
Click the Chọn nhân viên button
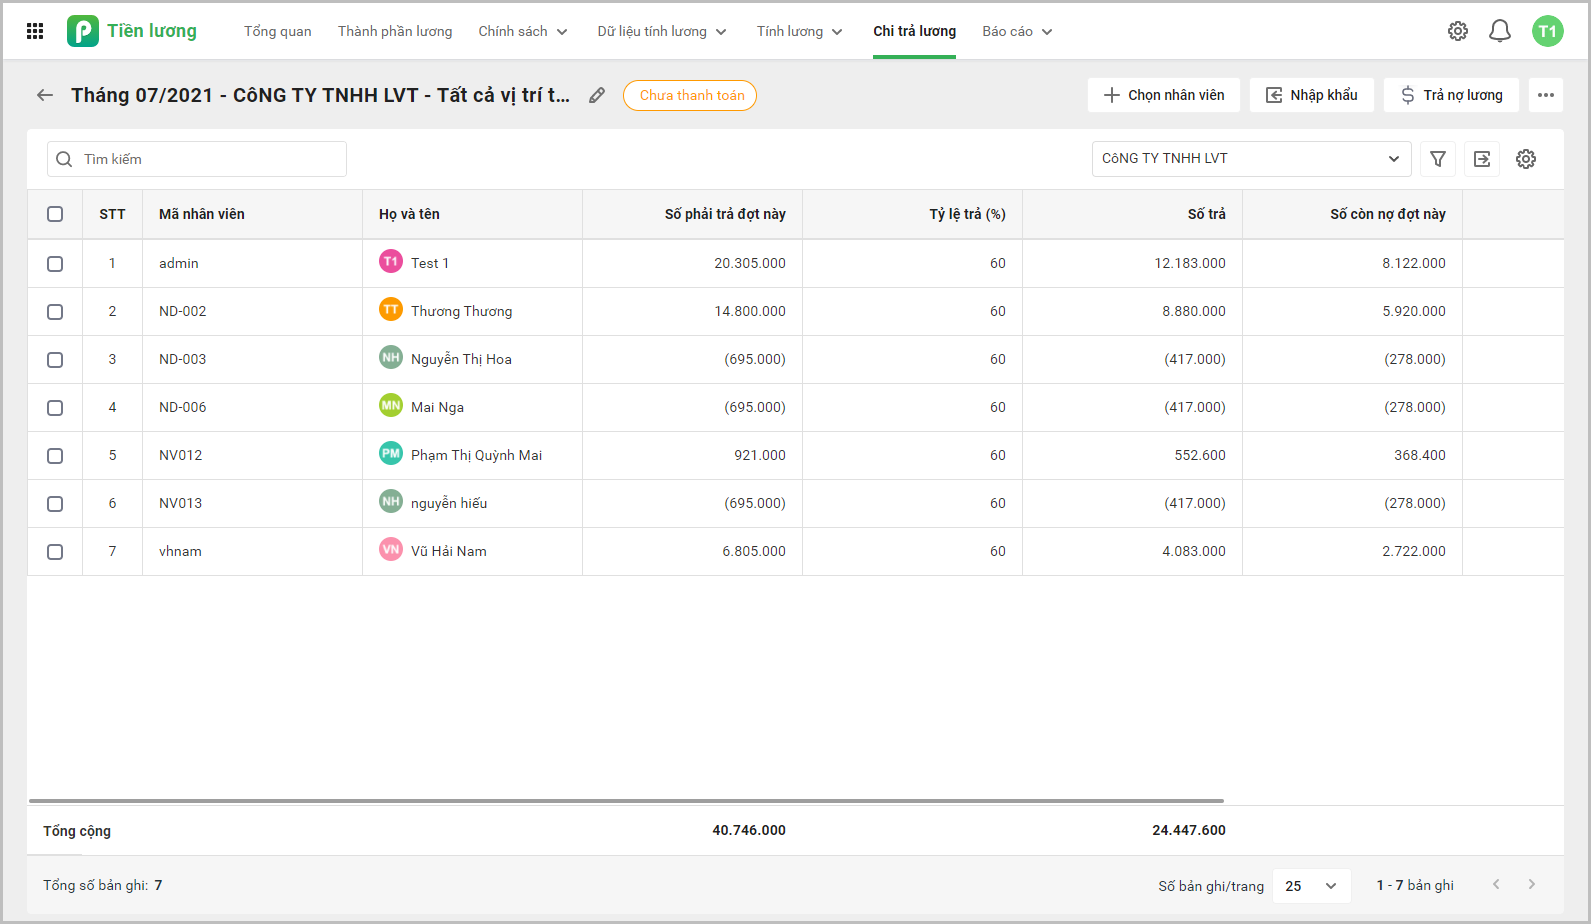pos(1164,95)
